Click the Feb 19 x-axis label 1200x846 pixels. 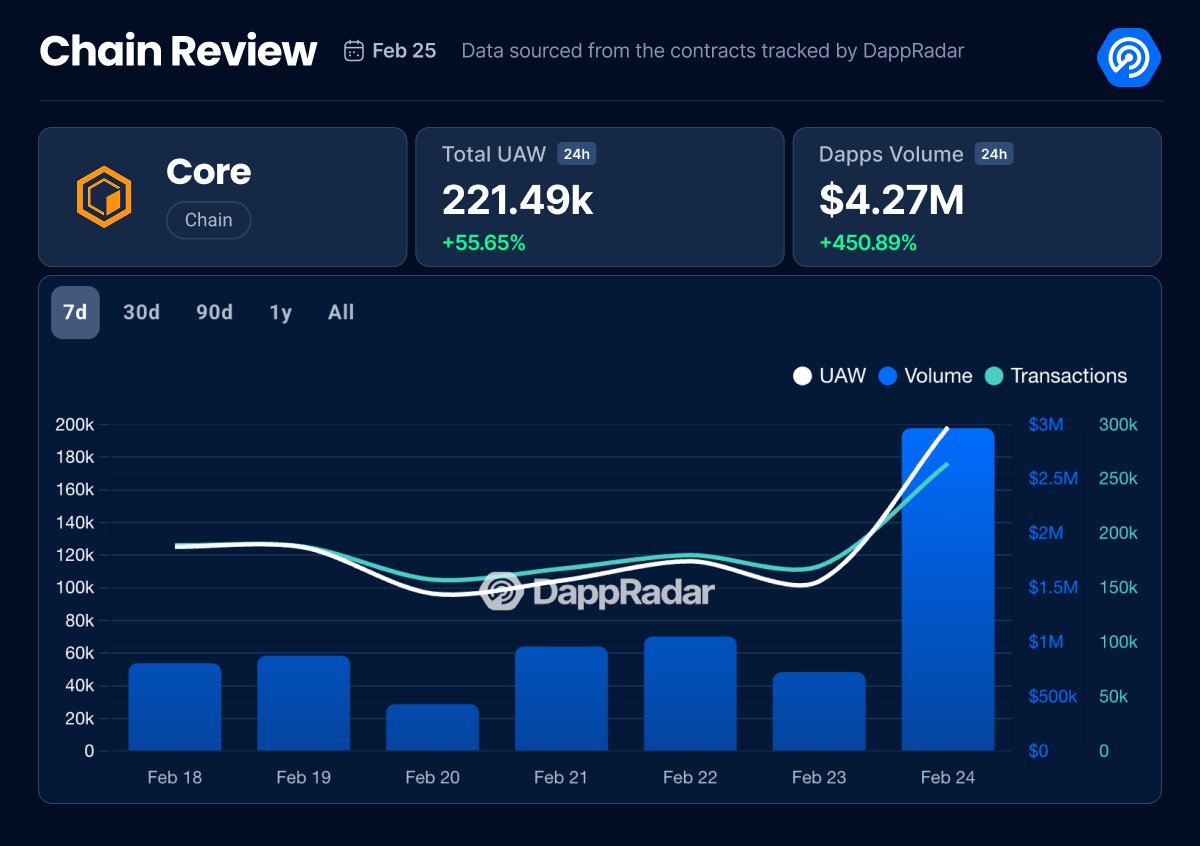pos(304,777)
